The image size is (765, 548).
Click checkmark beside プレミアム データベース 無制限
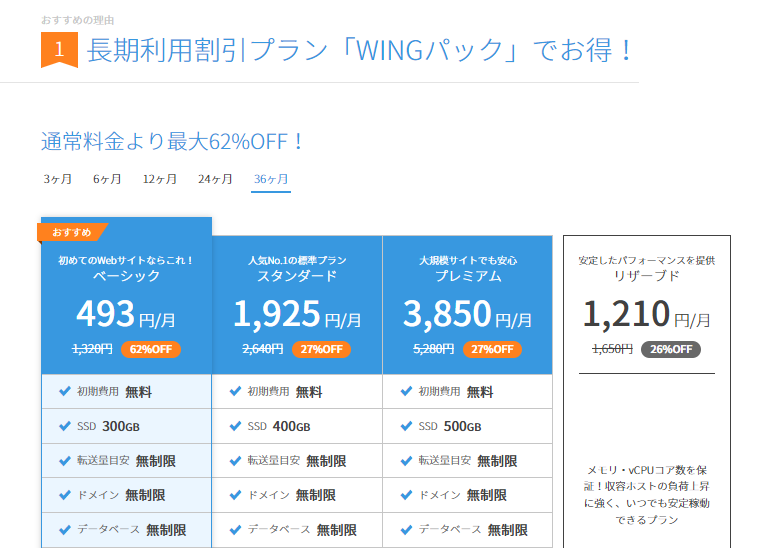tap(406, 529)
